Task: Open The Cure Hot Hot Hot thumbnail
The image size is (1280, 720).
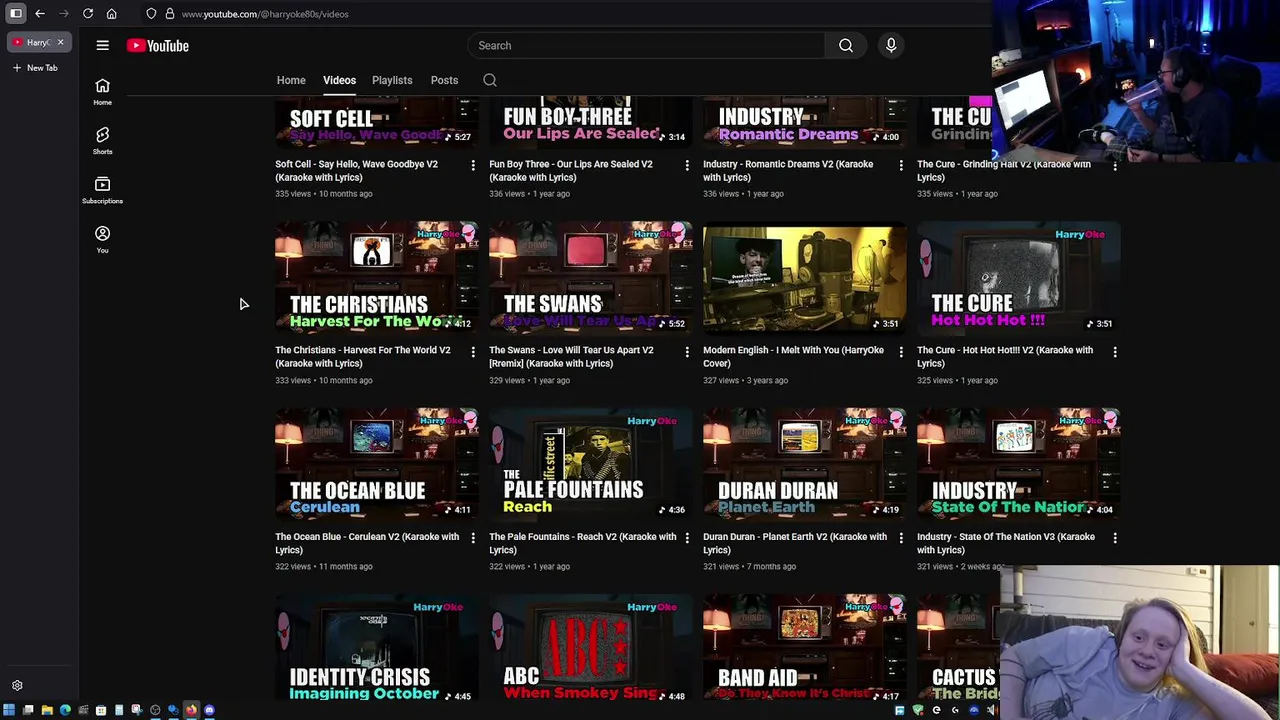Action: click(1018, 277)
